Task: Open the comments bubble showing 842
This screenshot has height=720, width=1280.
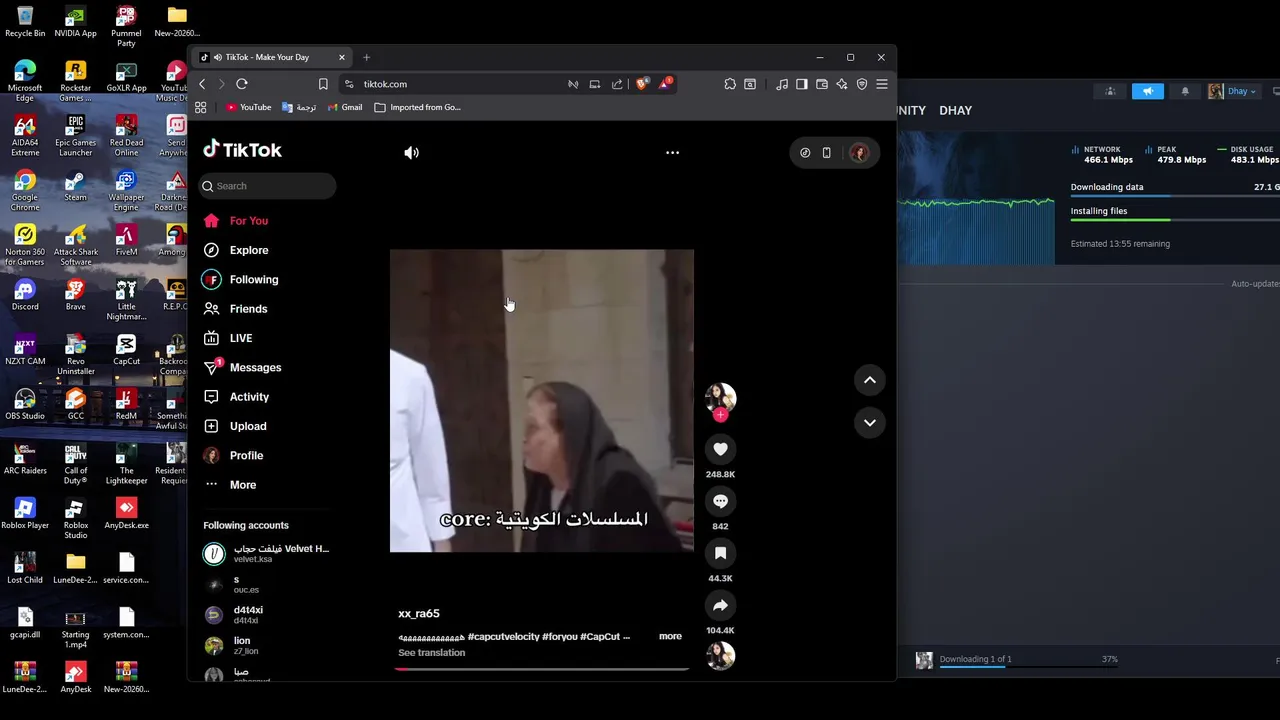Action: 720,501
